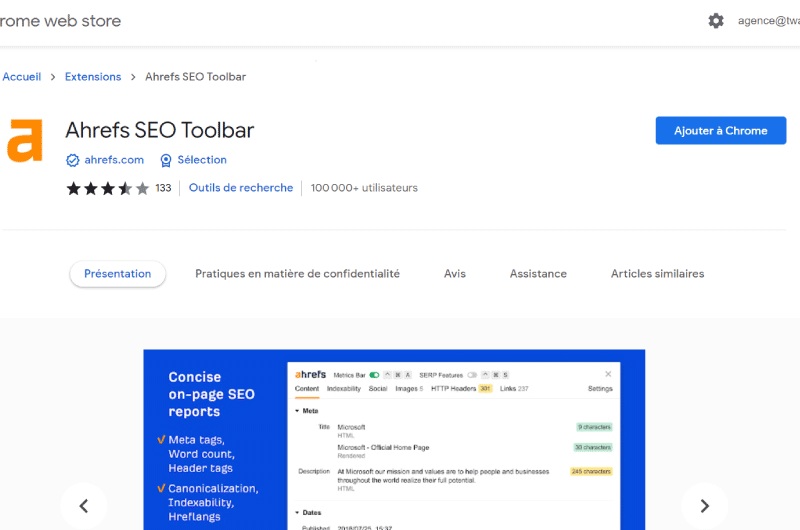Open the Sélection link
800x530 pixels.
tap(202, 160)
